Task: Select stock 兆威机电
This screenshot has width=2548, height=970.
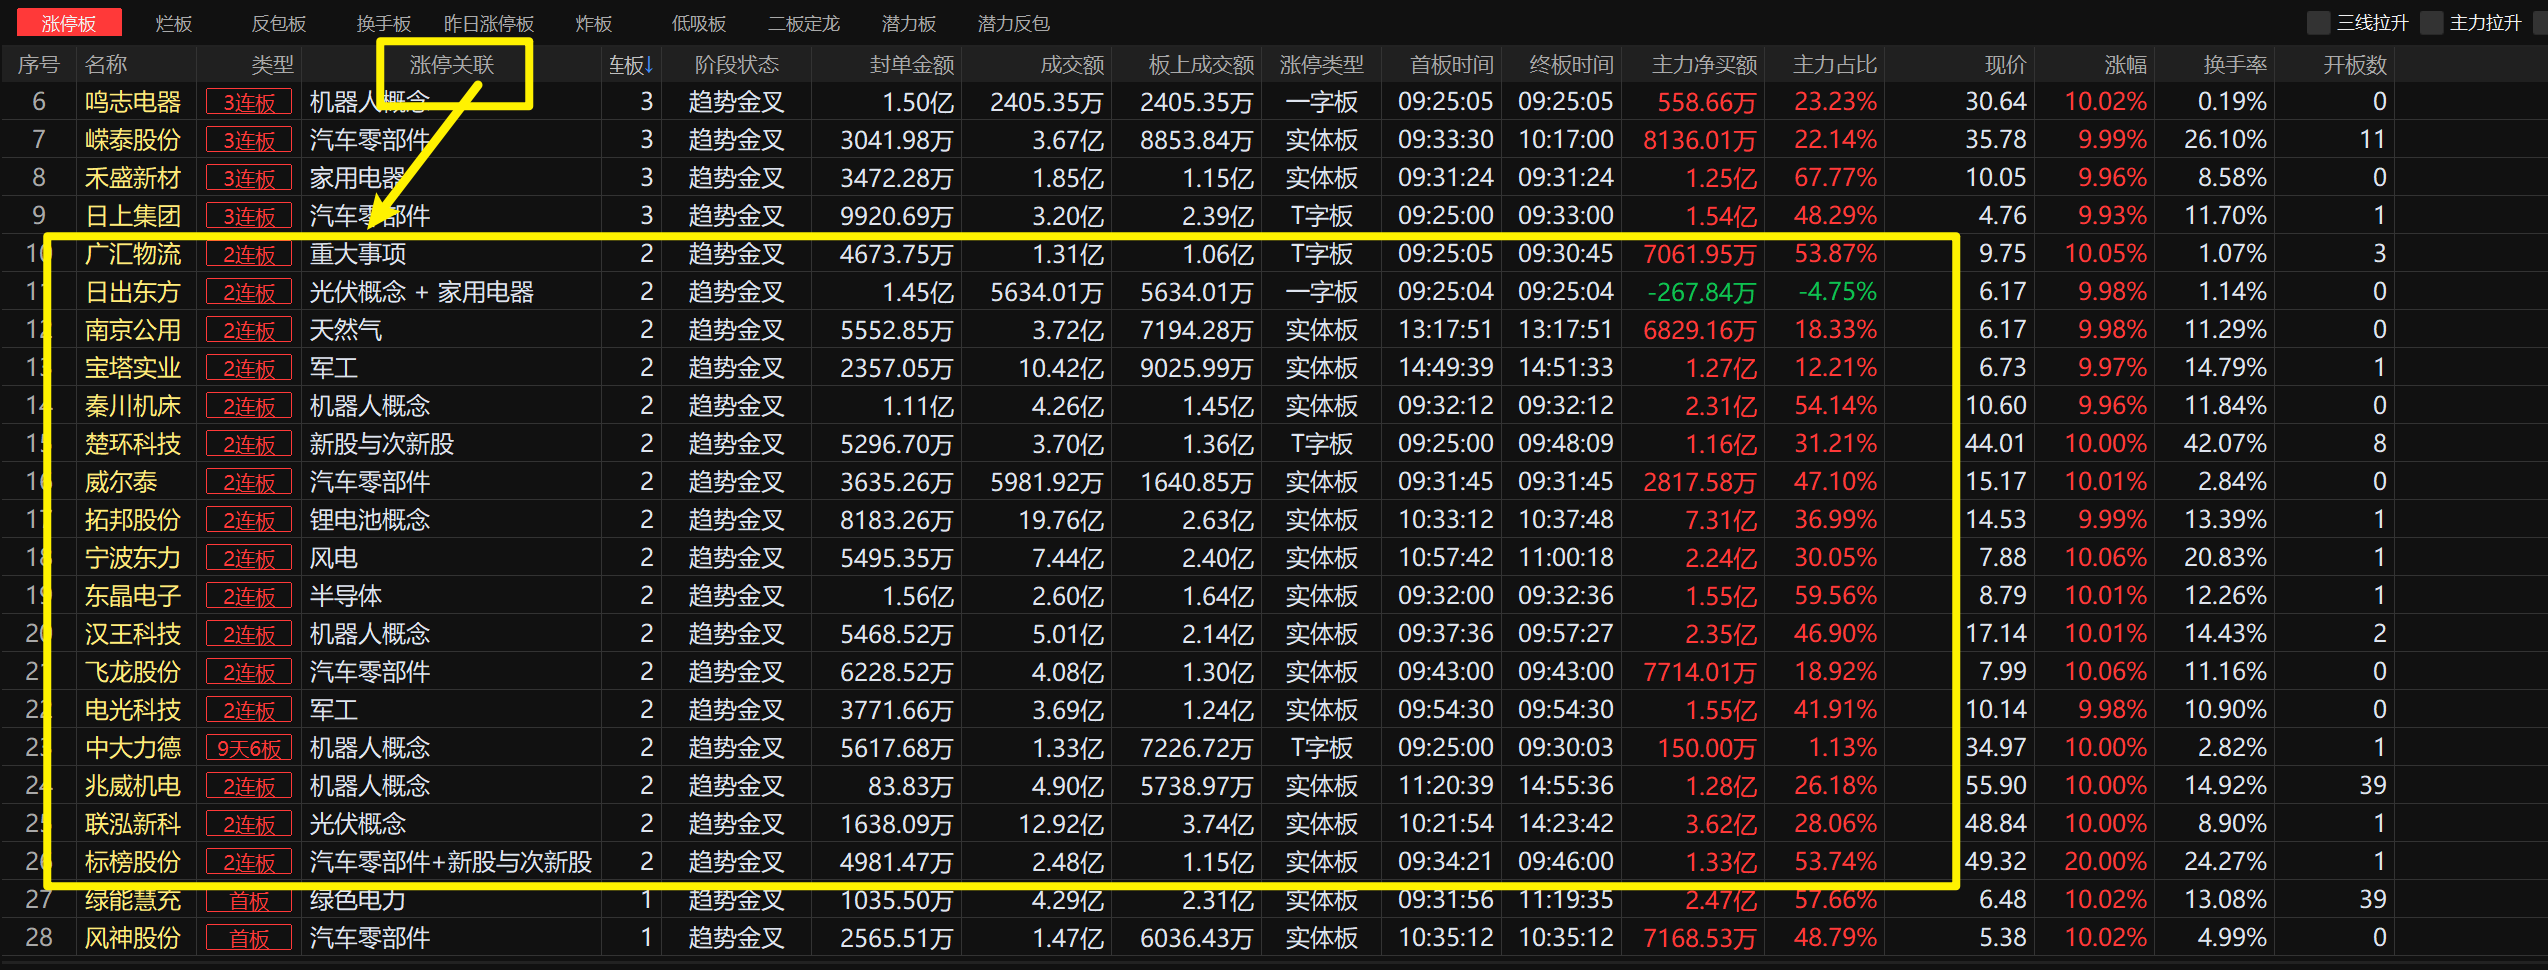Action: (133, 786)
